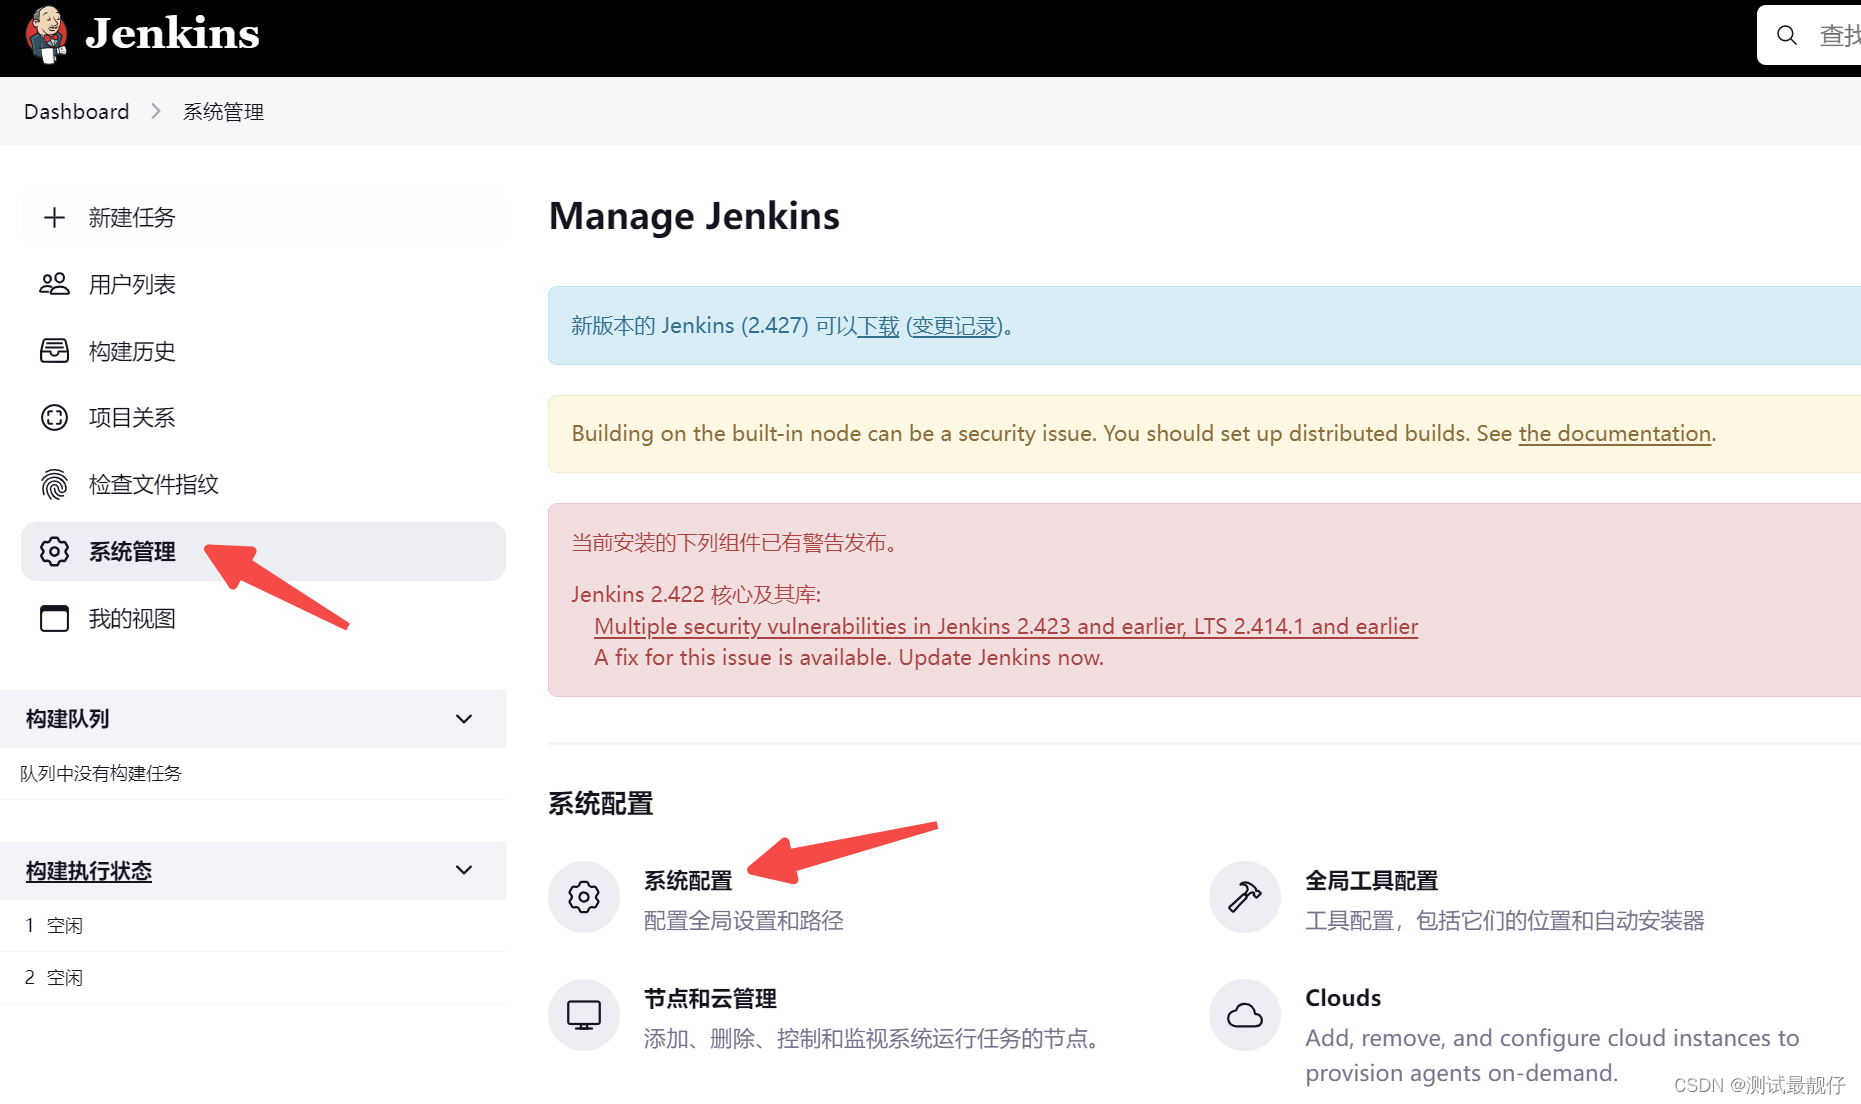Image resolution: width=1861 pixels, height=1104 pixels.
Task: Click the 构建队列 panel header
Action: [x=253, y=719]
